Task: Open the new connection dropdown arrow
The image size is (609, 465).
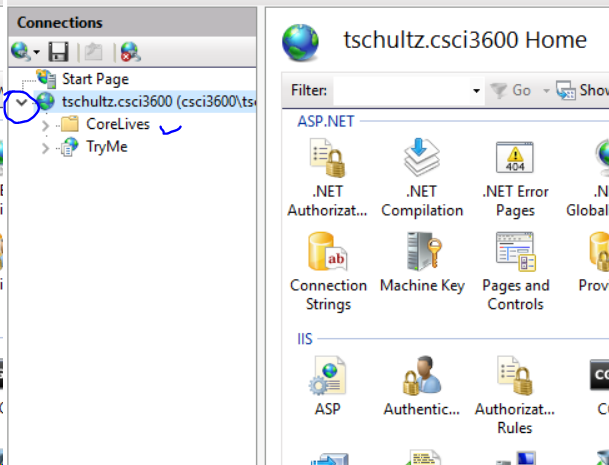Action: pyautogui.click(x=37, y=52)
